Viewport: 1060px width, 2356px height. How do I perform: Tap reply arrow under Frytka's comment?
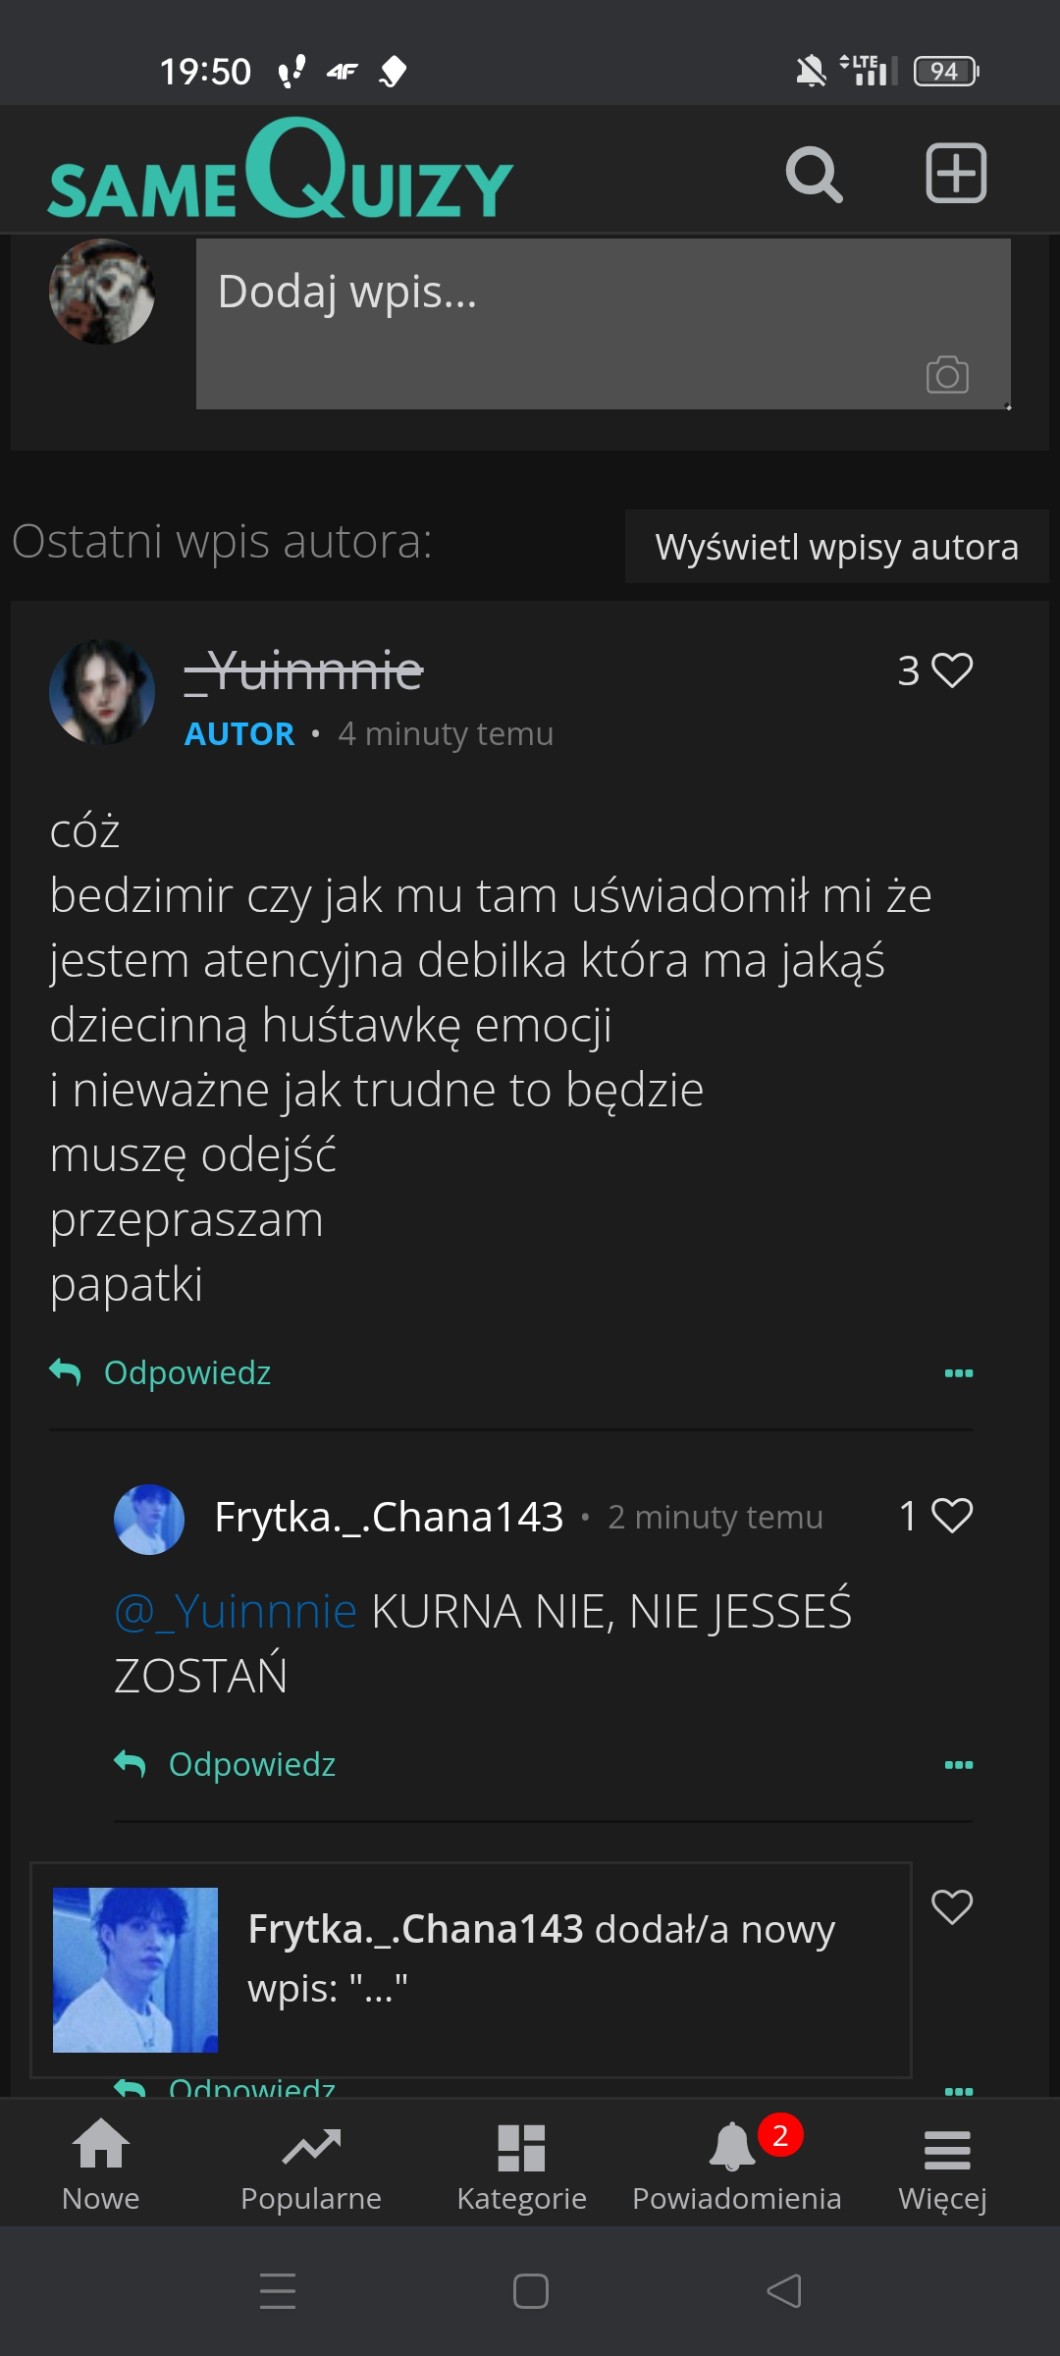(131, 1763)
